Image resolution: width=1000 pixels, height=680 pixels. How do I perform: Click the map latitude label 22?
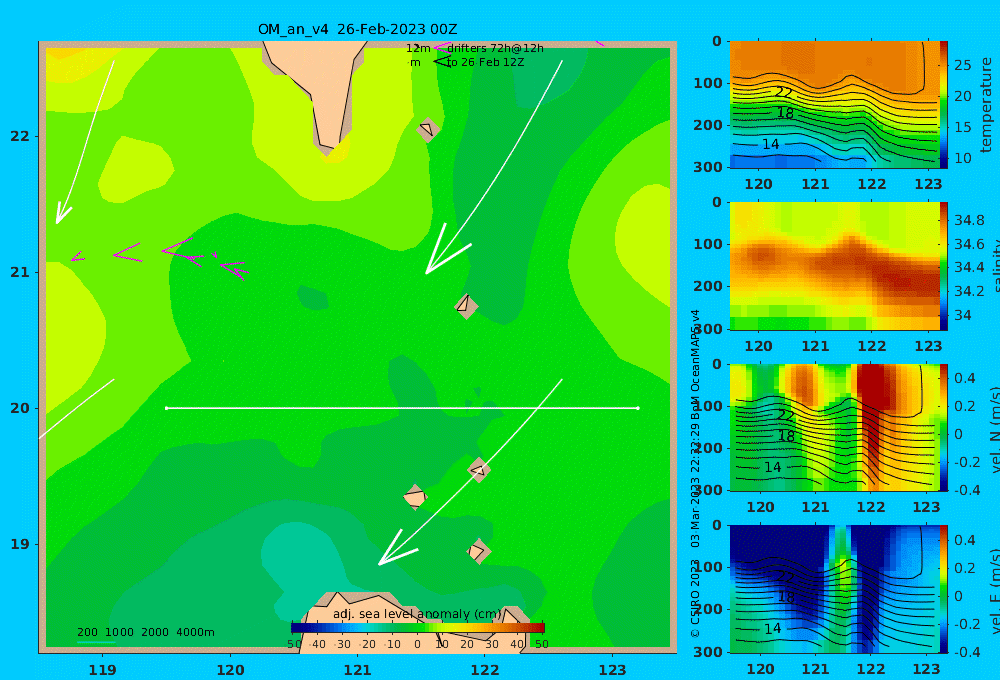[x=20, y=136]
